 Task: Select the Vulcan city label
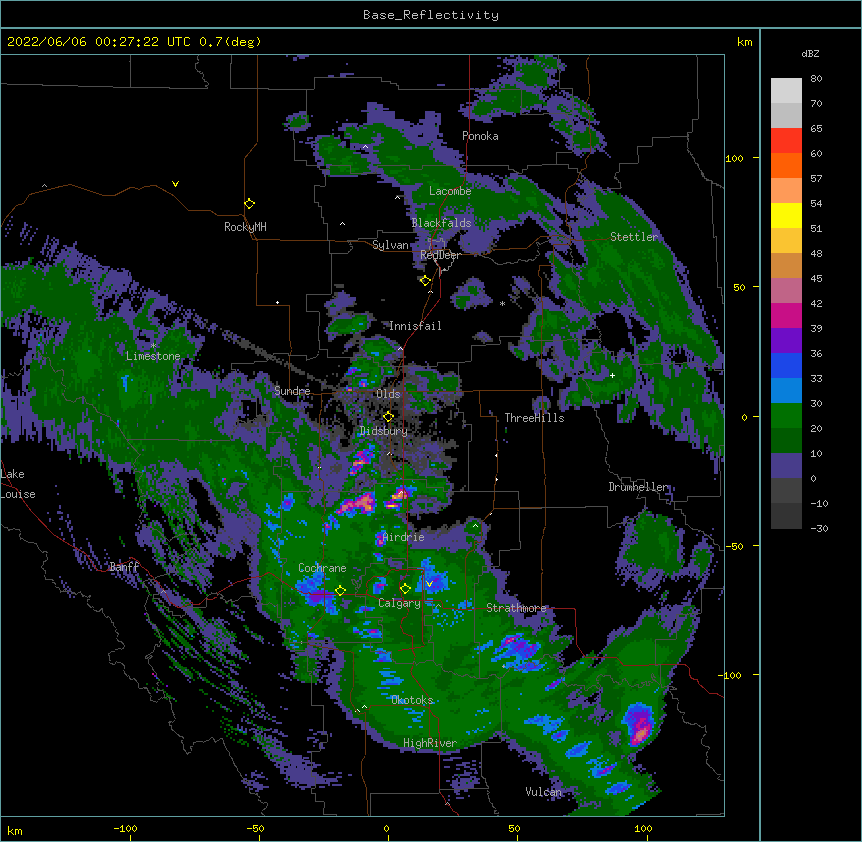(x=543, y=792)
